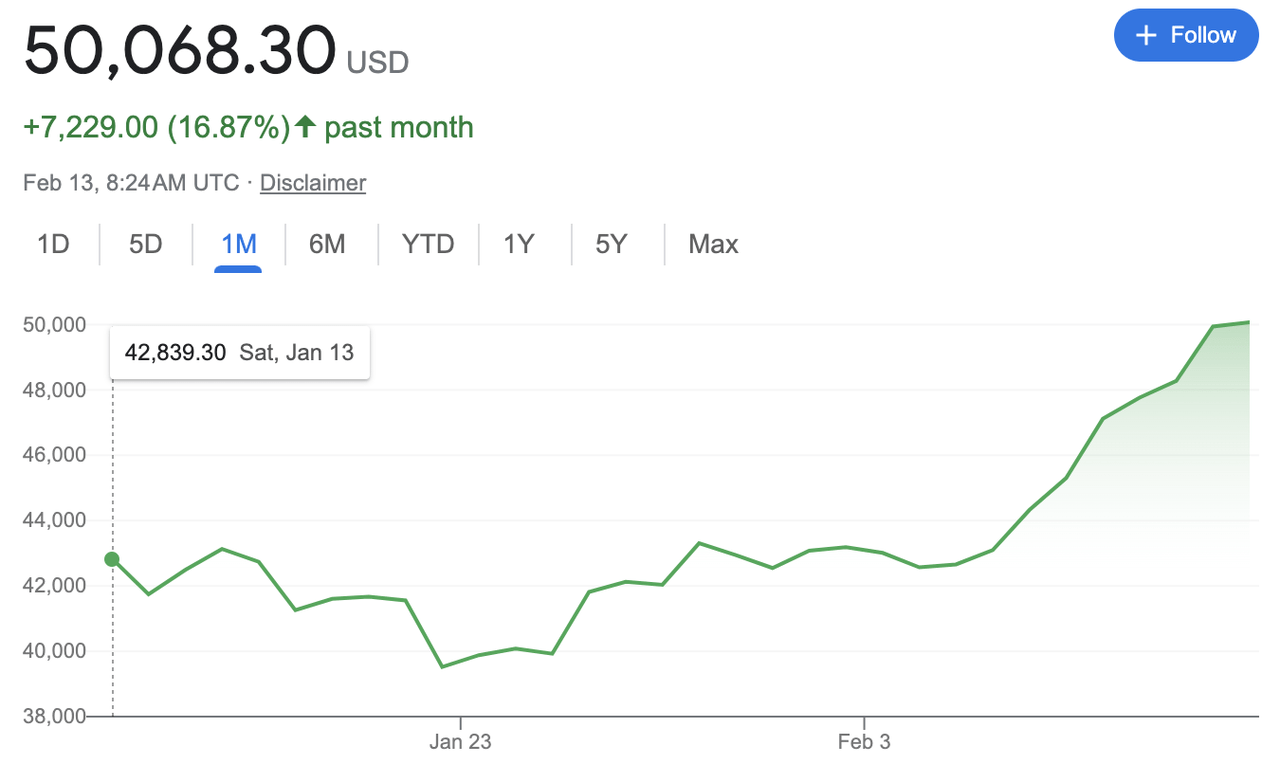Switch to the 5D time range tab

click(144, 243)
